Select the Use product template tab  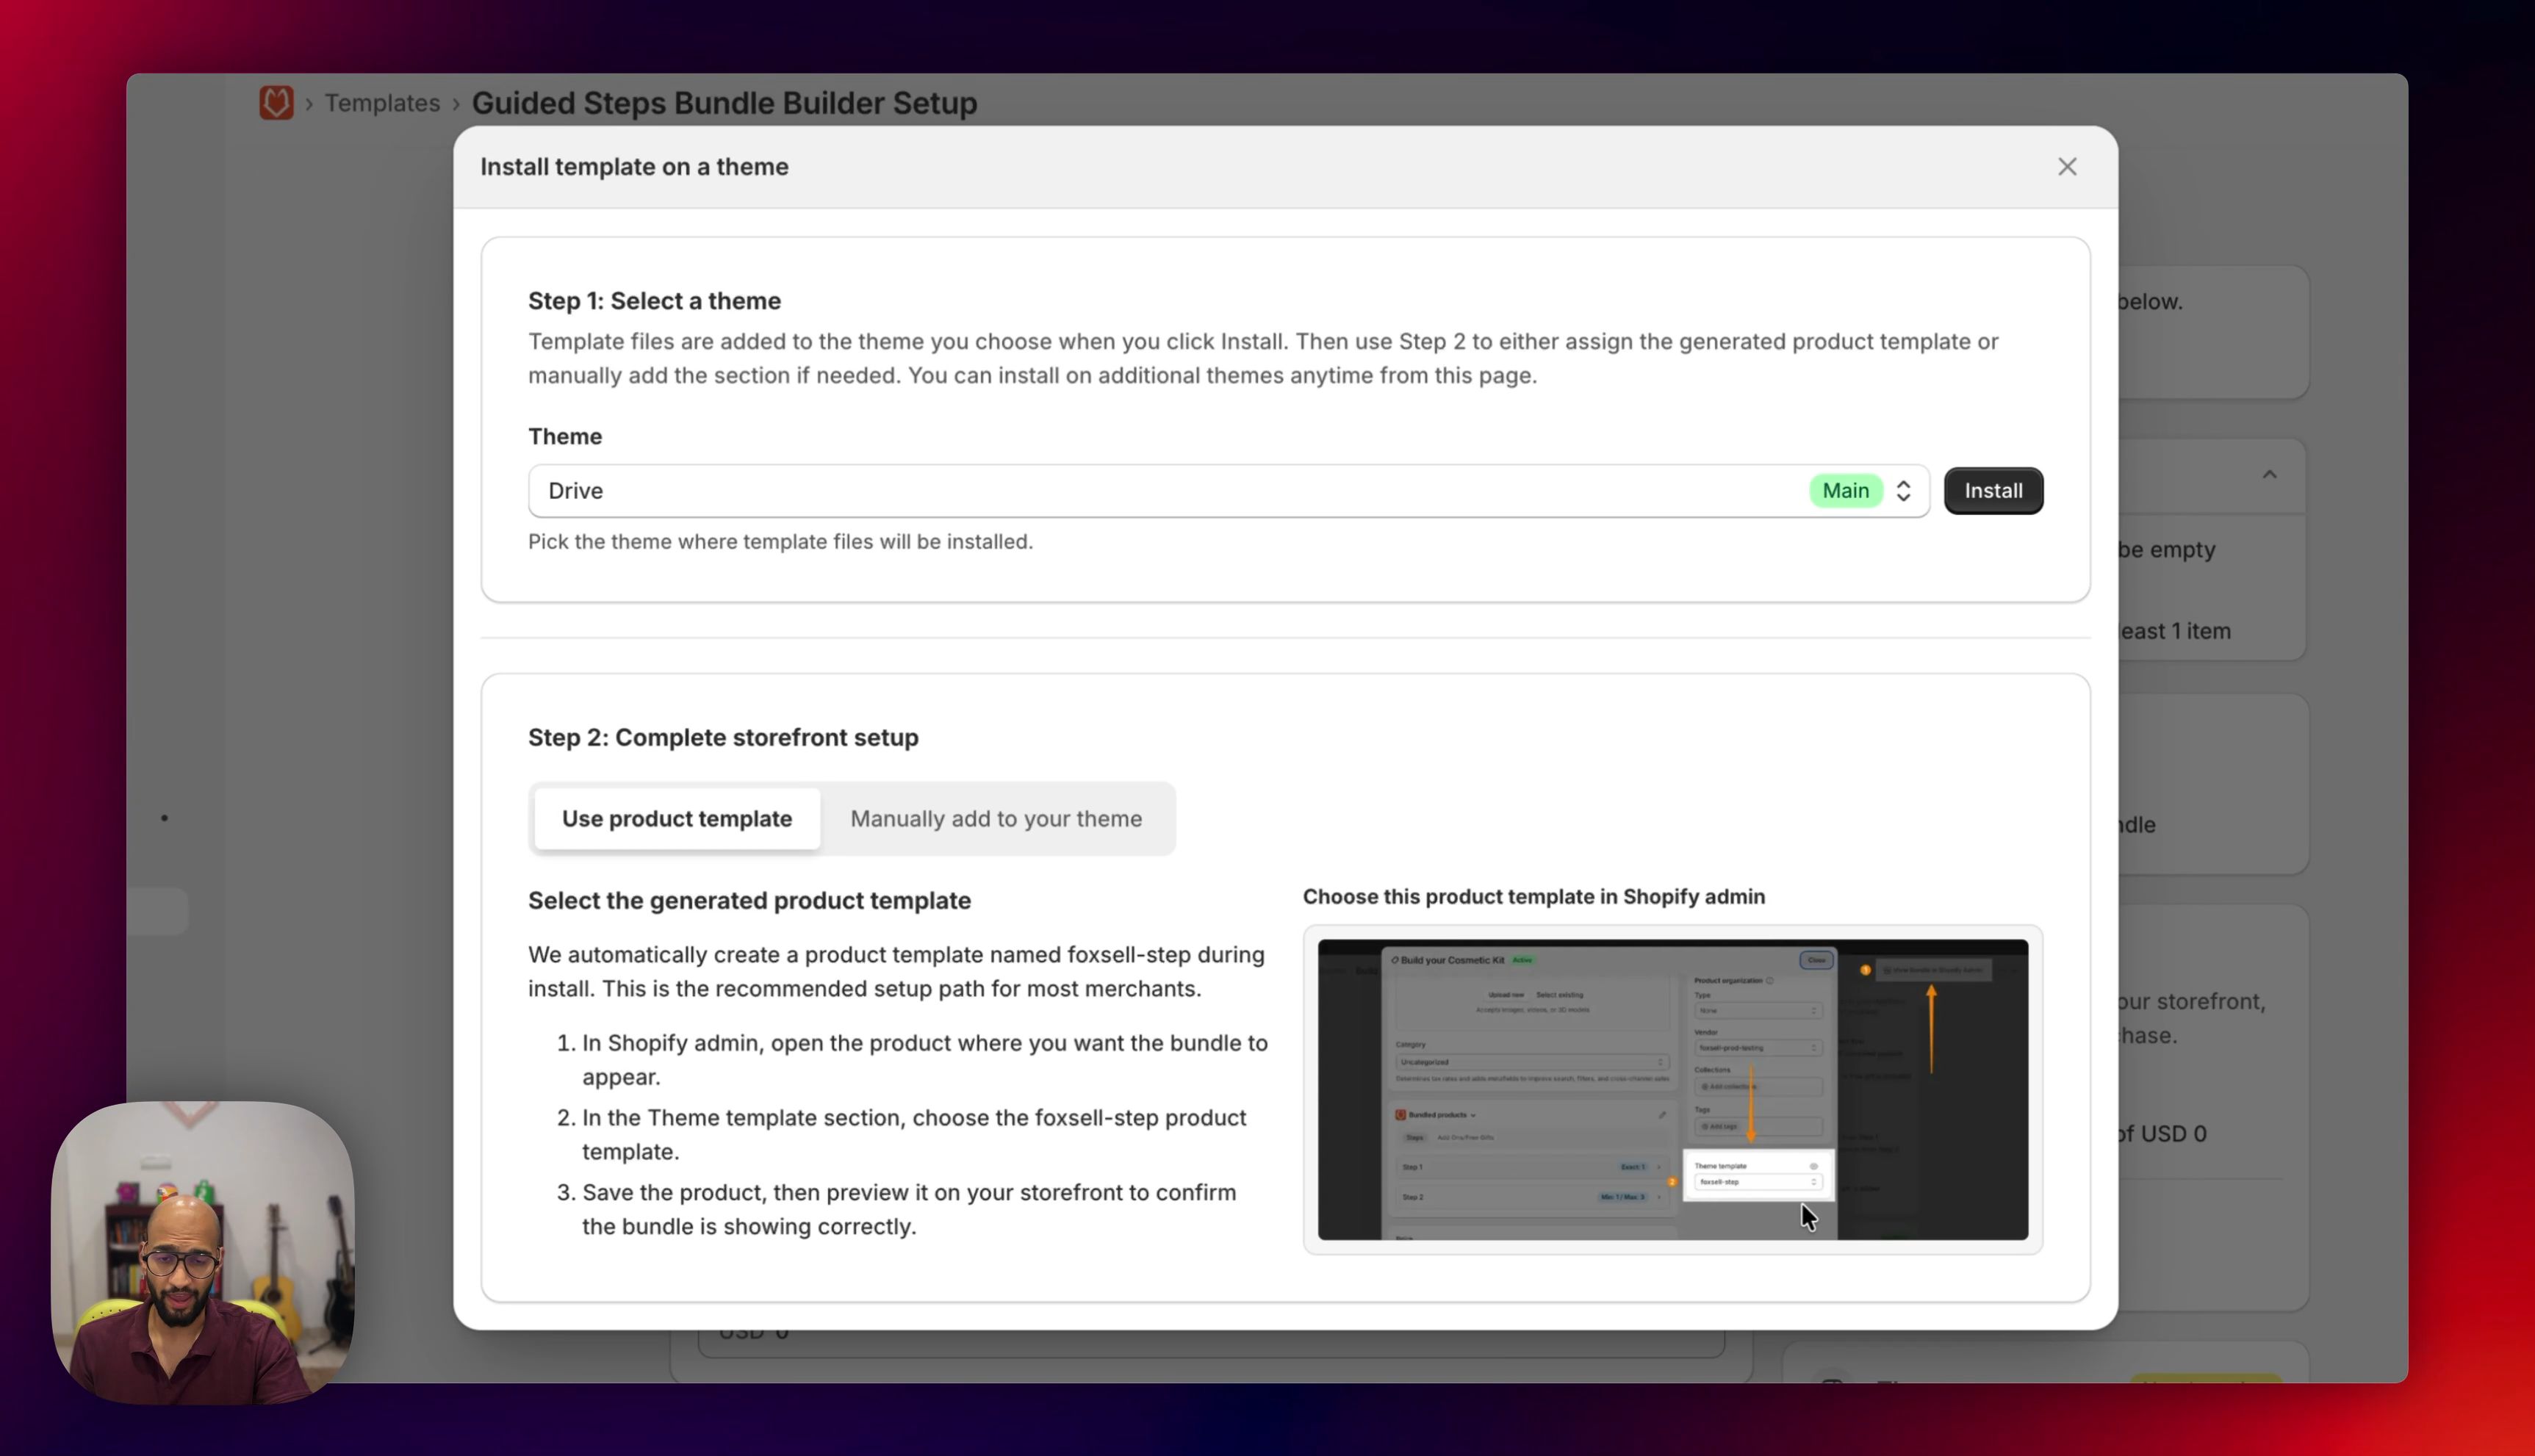677,819
